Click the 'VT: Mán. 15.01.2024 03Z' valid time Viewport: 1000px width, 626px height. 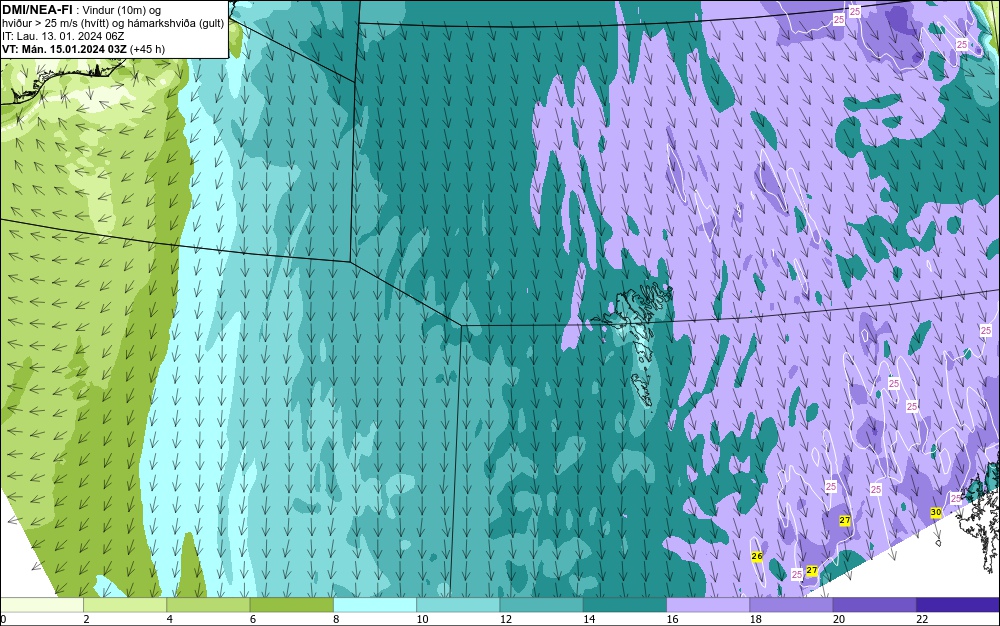64,48
